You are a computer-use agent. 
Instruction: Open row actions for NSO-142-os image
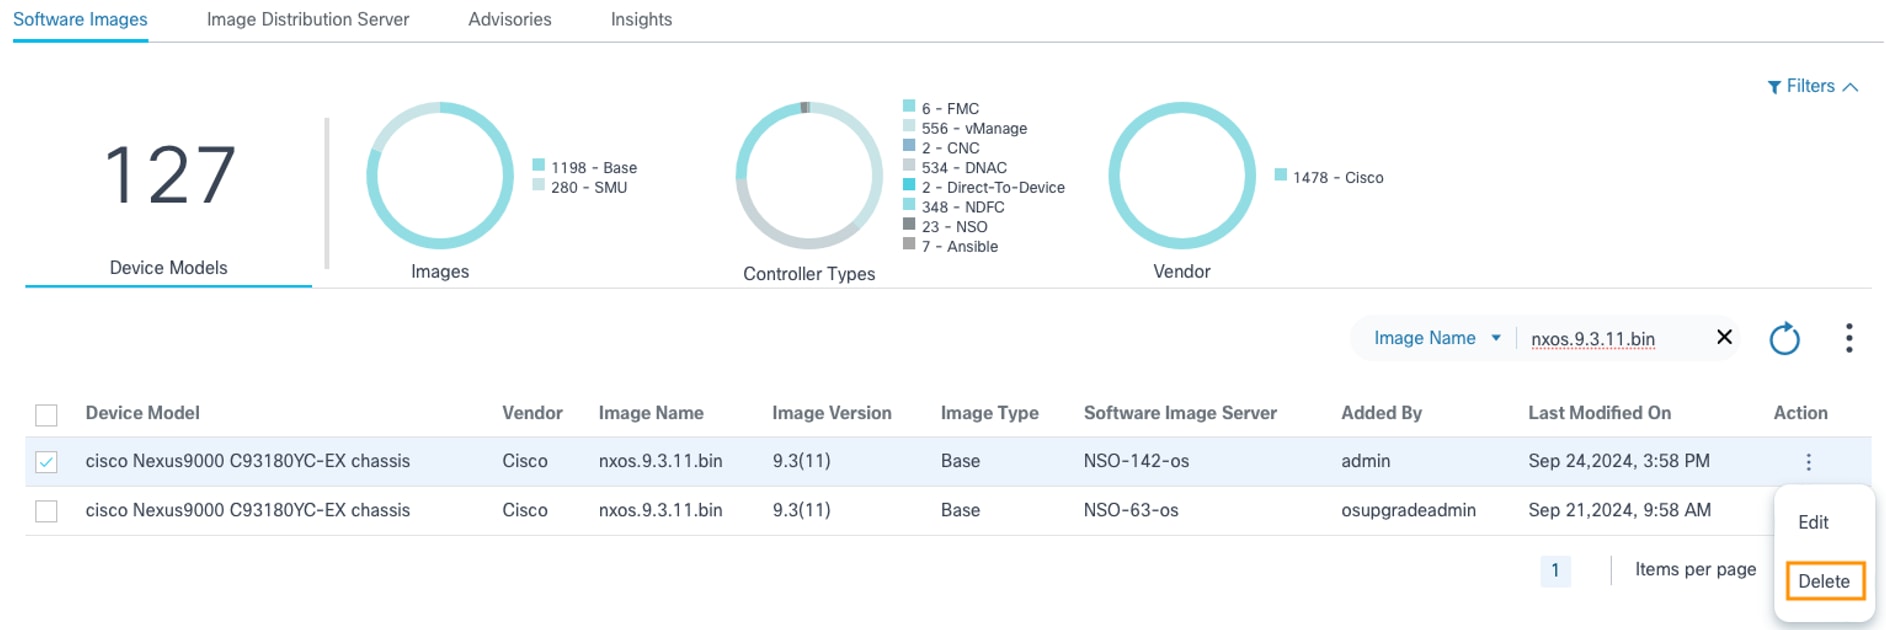point(1808,462)
